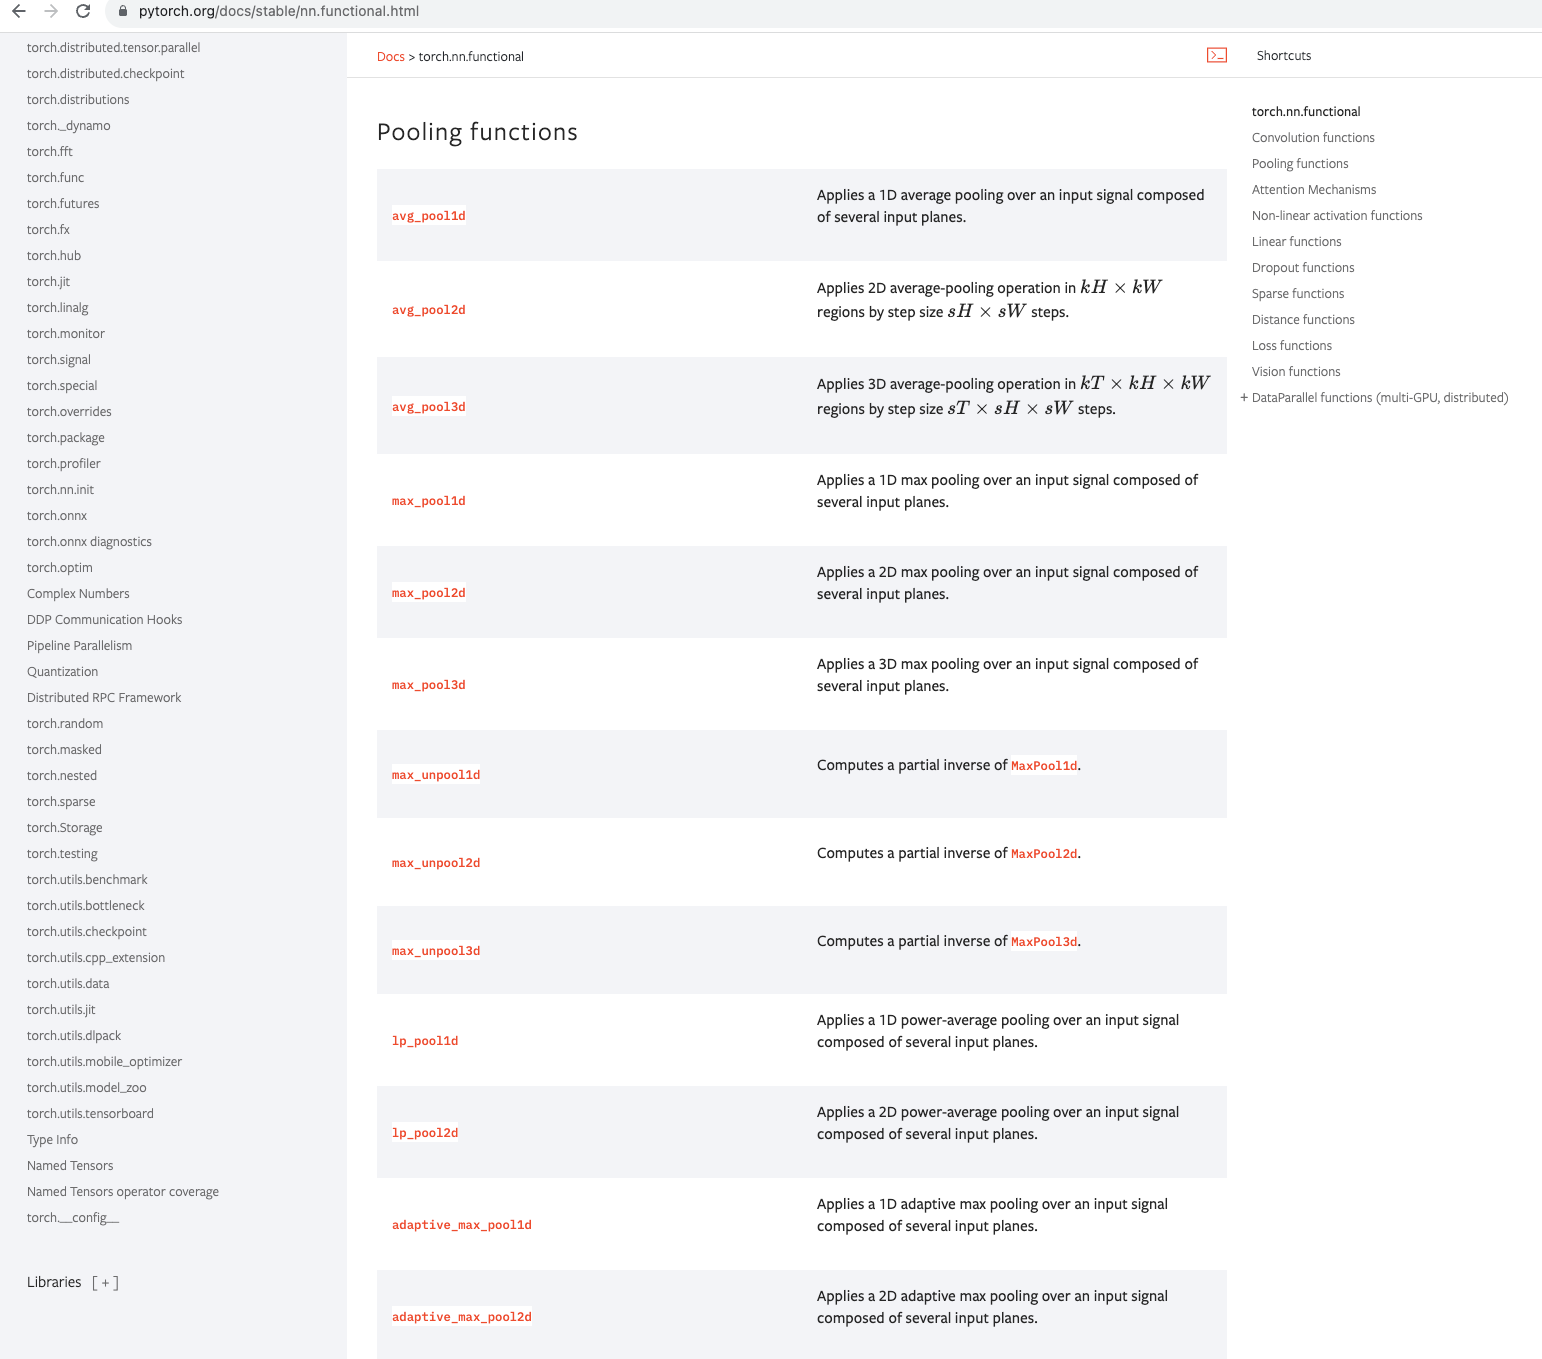Viewport: 1542px width, 1359px height.
Task: Open the Docs breadcrumb link
Action: (x=390, y=57)
